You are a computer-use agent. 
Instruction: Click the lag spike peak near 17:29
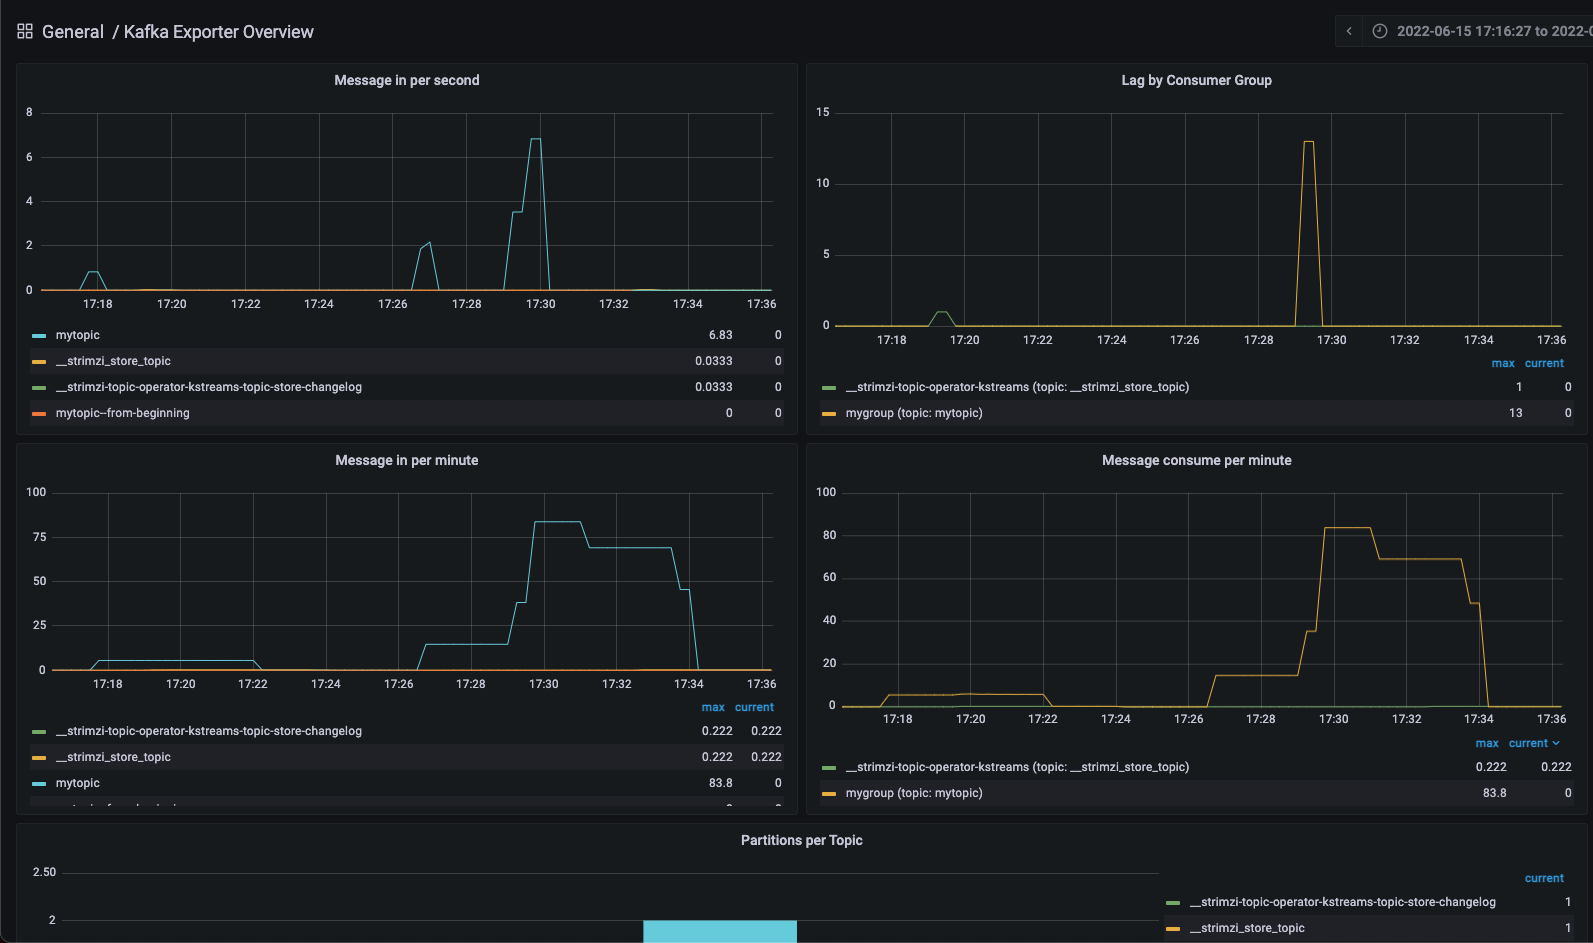click(1309, 142)
